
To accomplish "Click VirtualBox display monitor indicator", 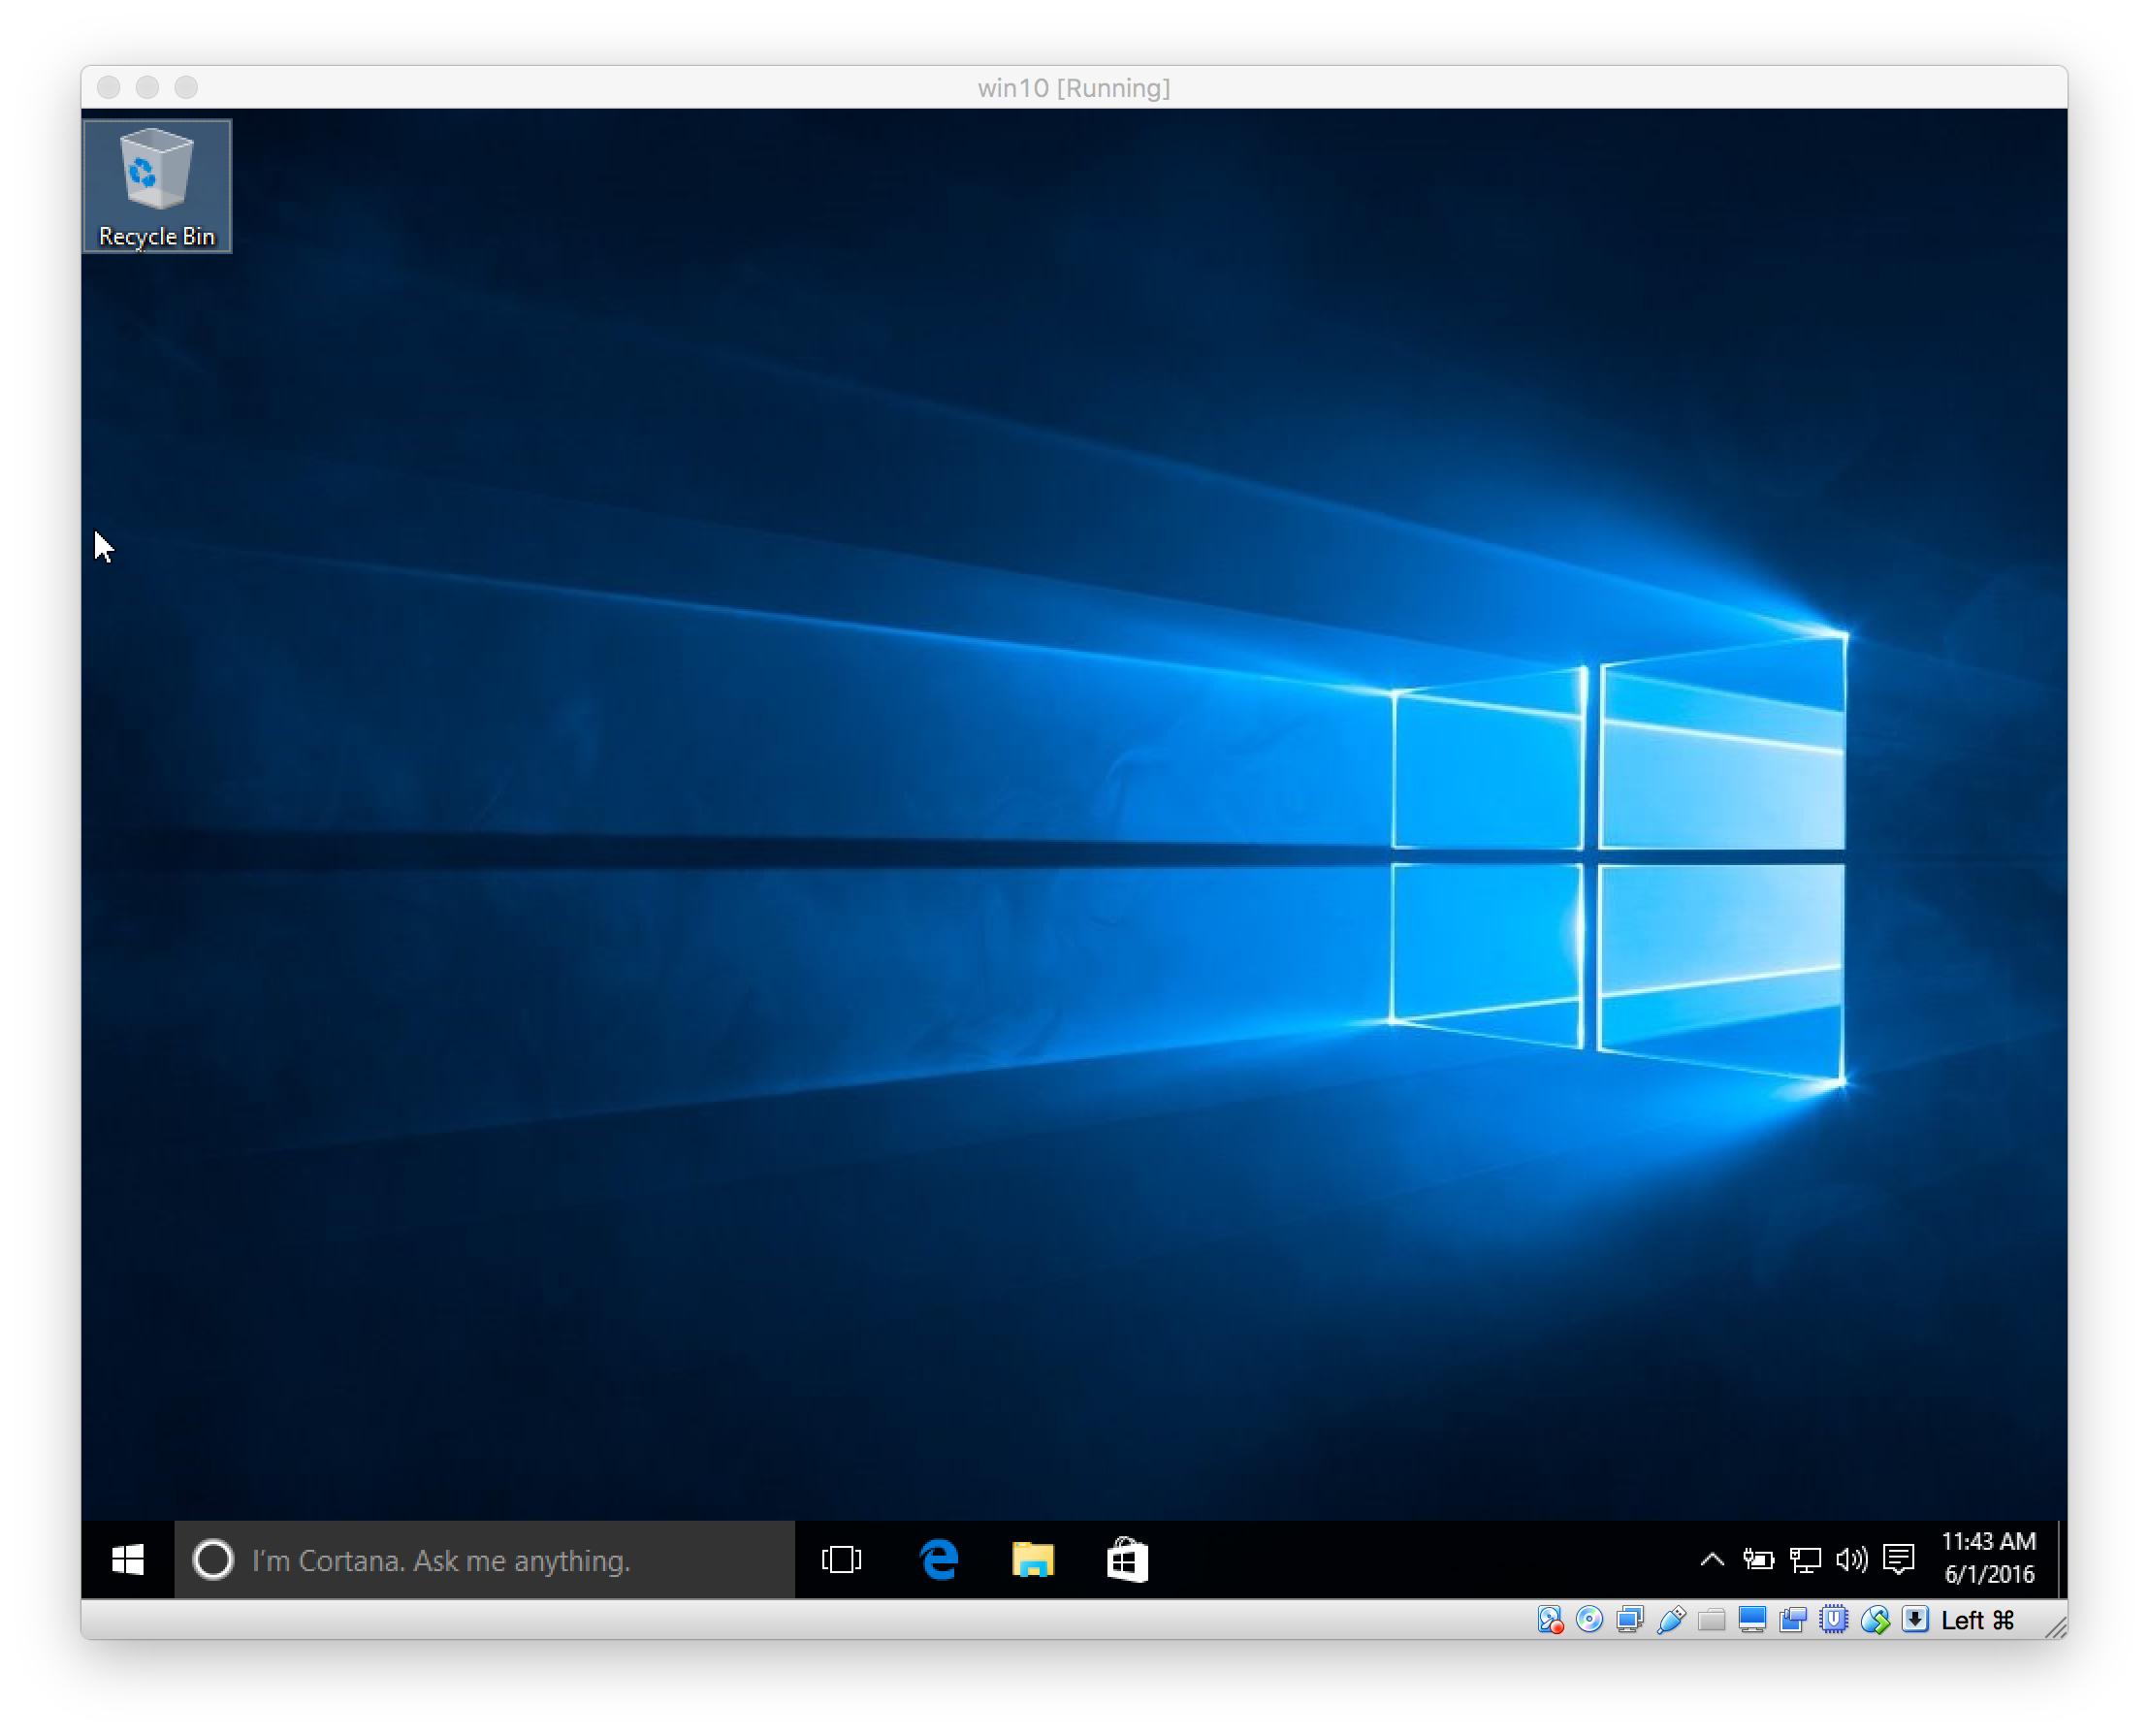I will [x=1752, y=1619].
